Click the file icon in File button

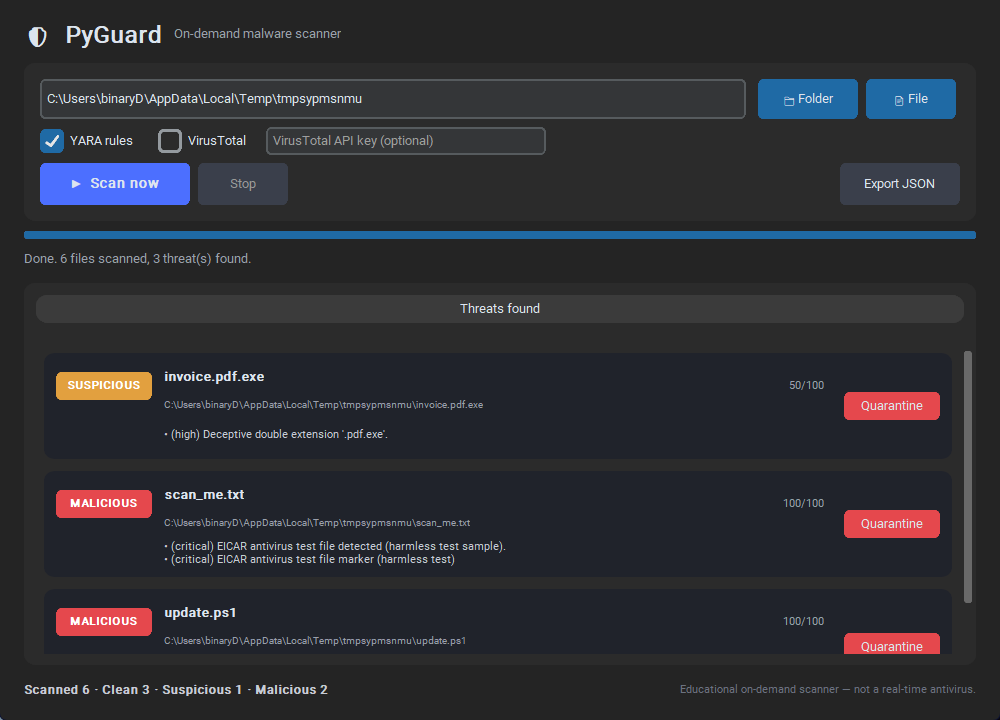pyautogui.click(x=899, y=101)
